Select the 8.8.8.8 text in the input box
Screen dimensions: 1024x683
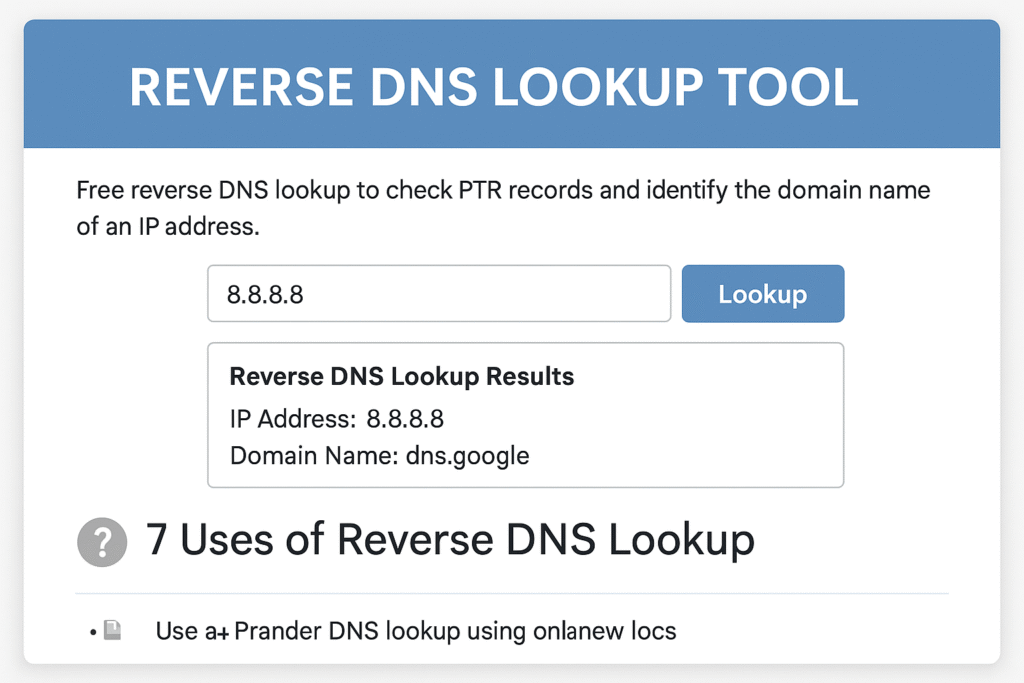coord(254,293)
